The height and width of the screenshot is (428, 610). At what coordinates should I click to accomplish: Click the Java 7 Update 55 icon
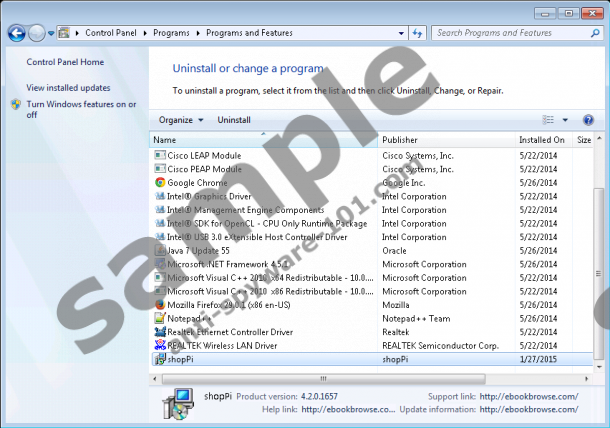point(159,251)
